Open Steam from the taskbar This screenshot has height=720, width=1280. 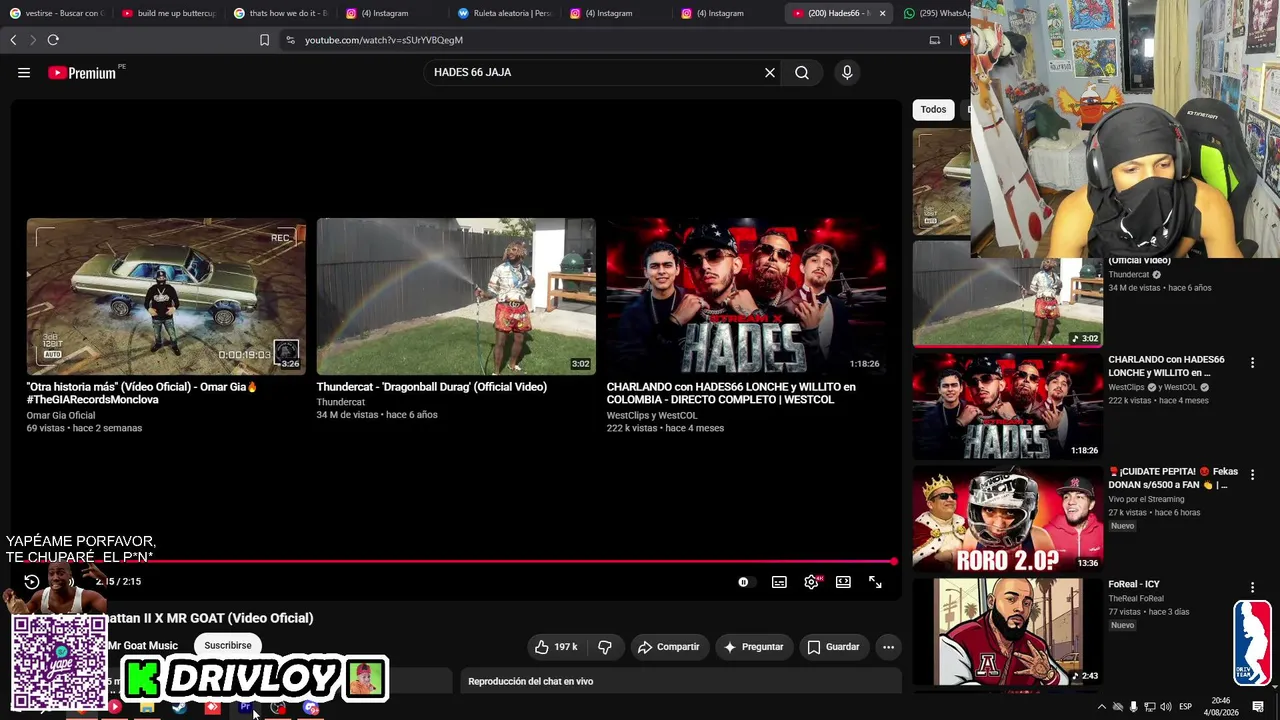(180, 708)
